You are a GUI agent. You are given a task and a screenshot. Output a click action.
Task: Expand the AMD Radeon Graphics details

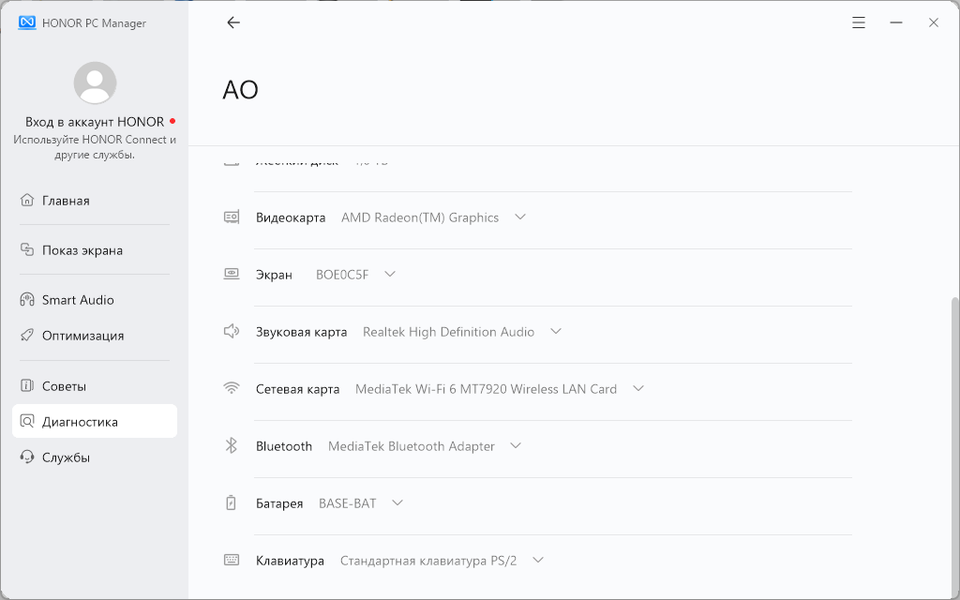coord(520,217)
